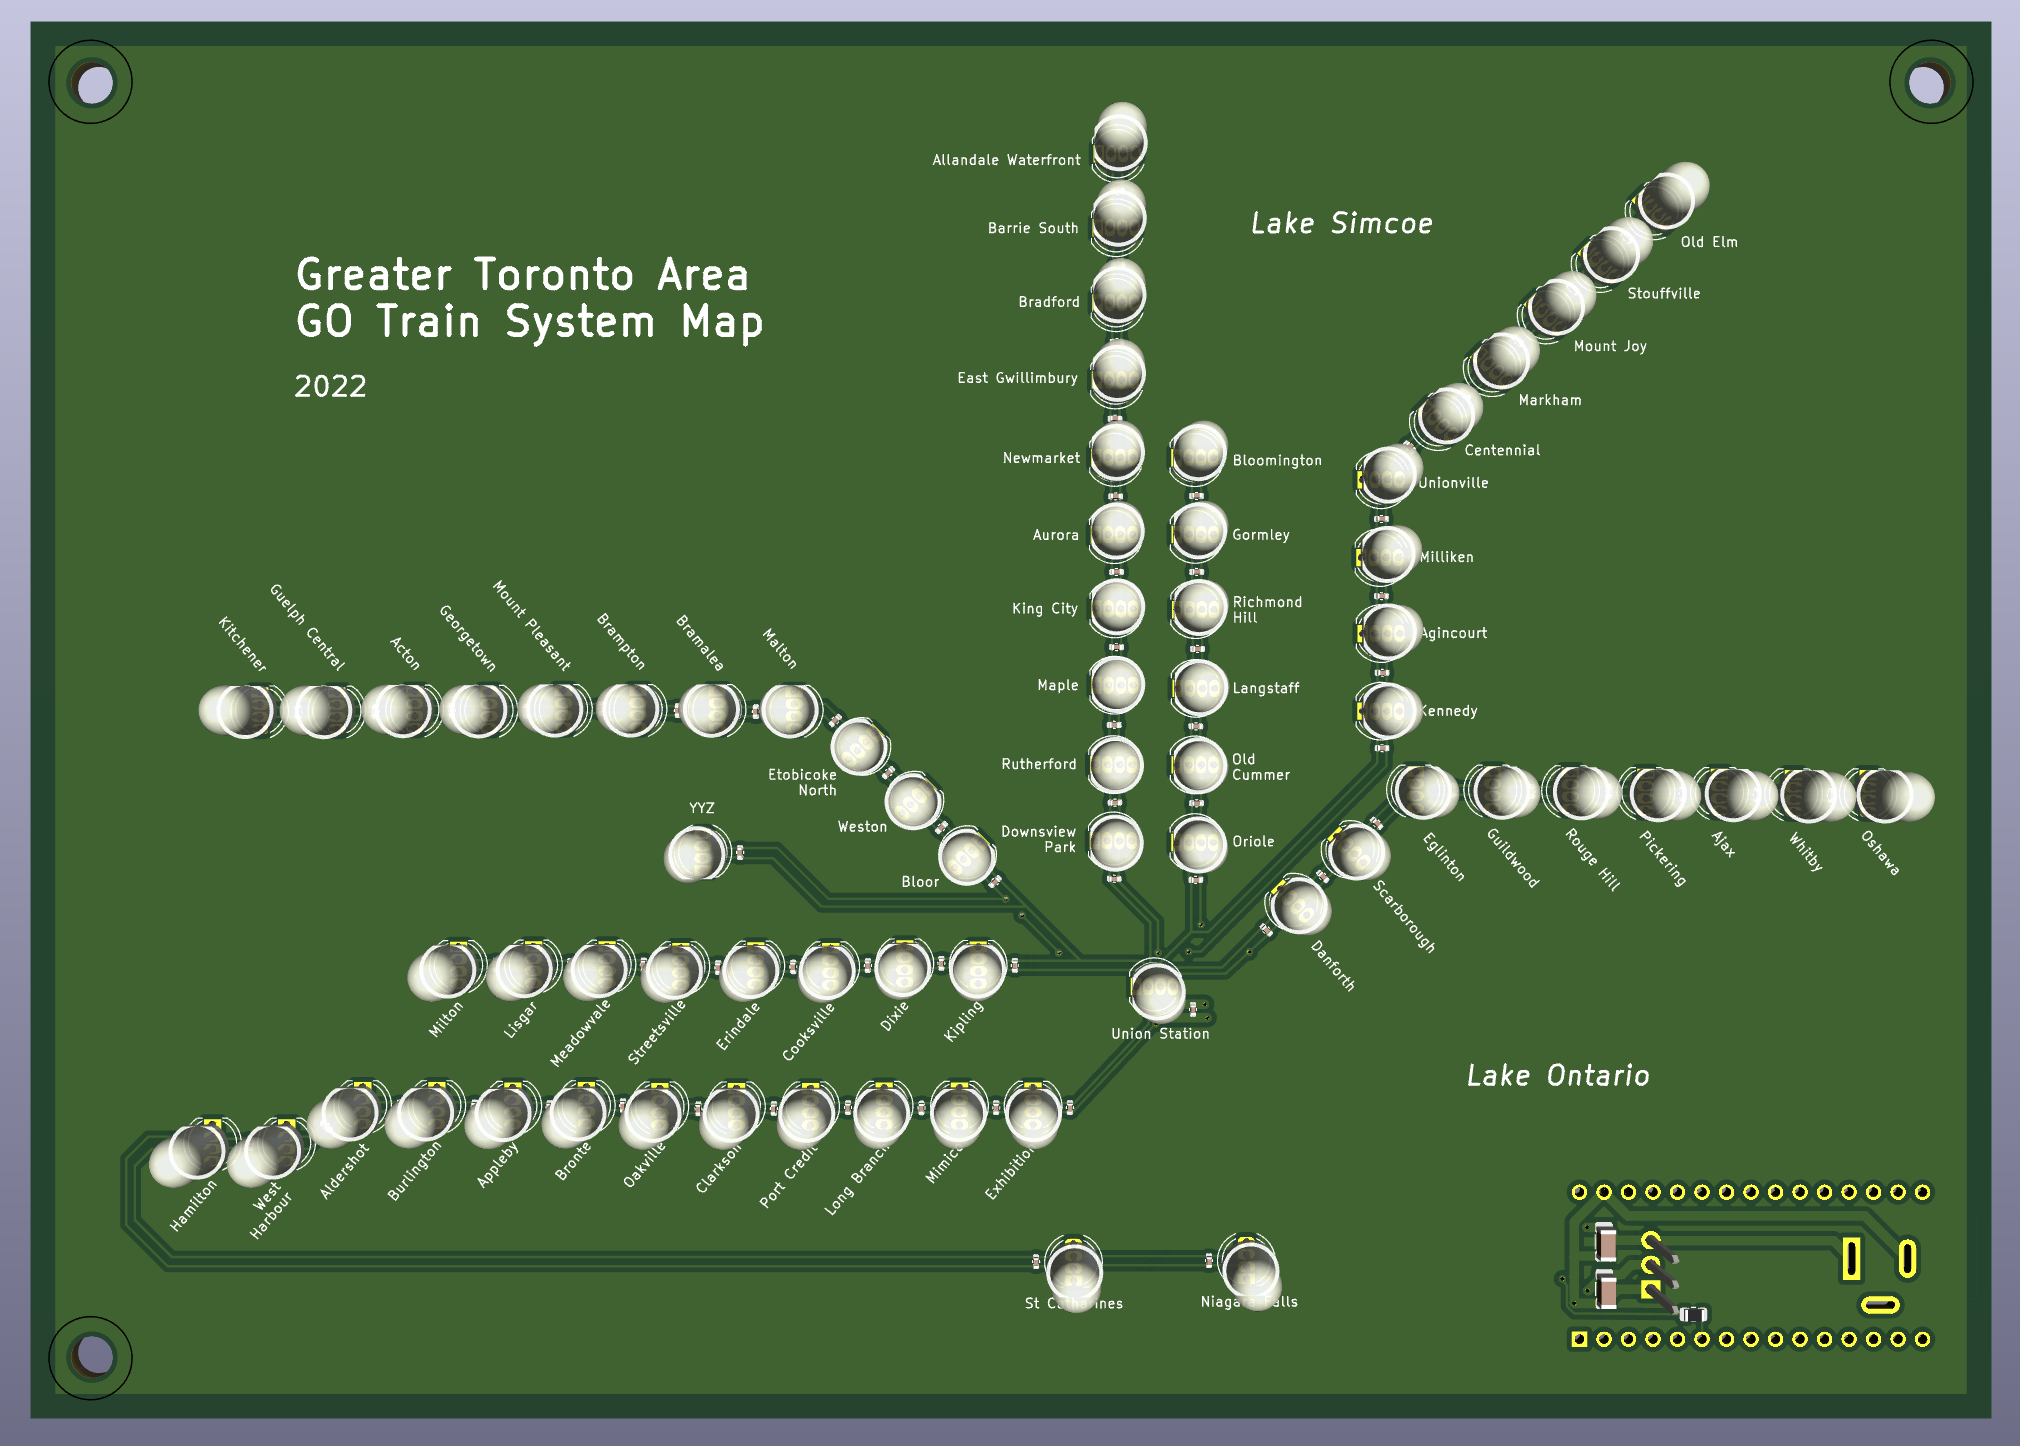This screenshot has width=2020, height=1446.
Task: Click the "Old Cummer" station label
Action: point(1260,767)
